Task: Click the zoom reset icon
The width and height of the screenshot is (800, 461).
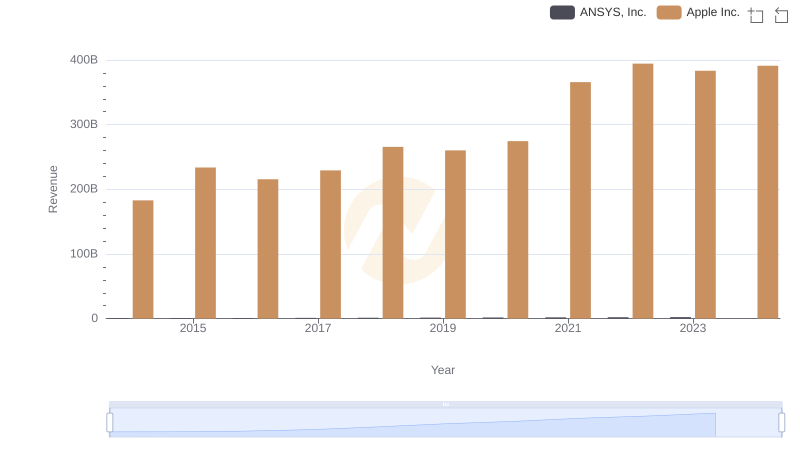Action: tap(782, 15)
